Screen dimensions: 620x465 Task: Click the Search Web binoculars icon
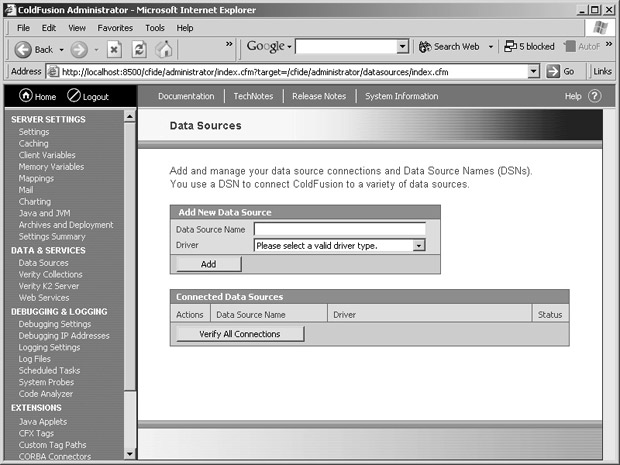425,47
